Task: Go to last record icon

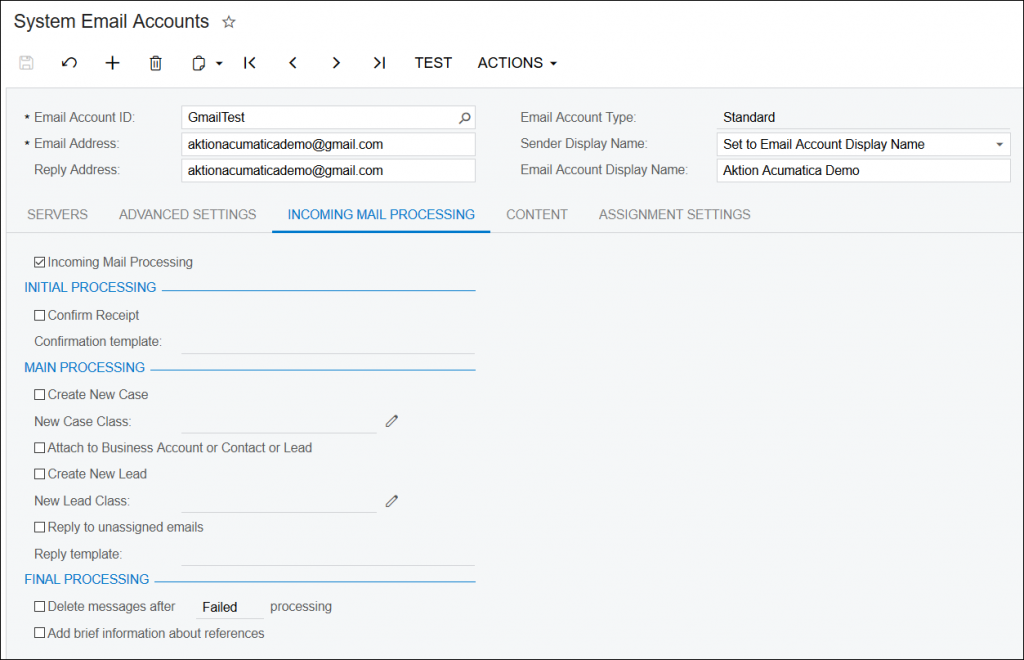Action: tap(379, 63)
